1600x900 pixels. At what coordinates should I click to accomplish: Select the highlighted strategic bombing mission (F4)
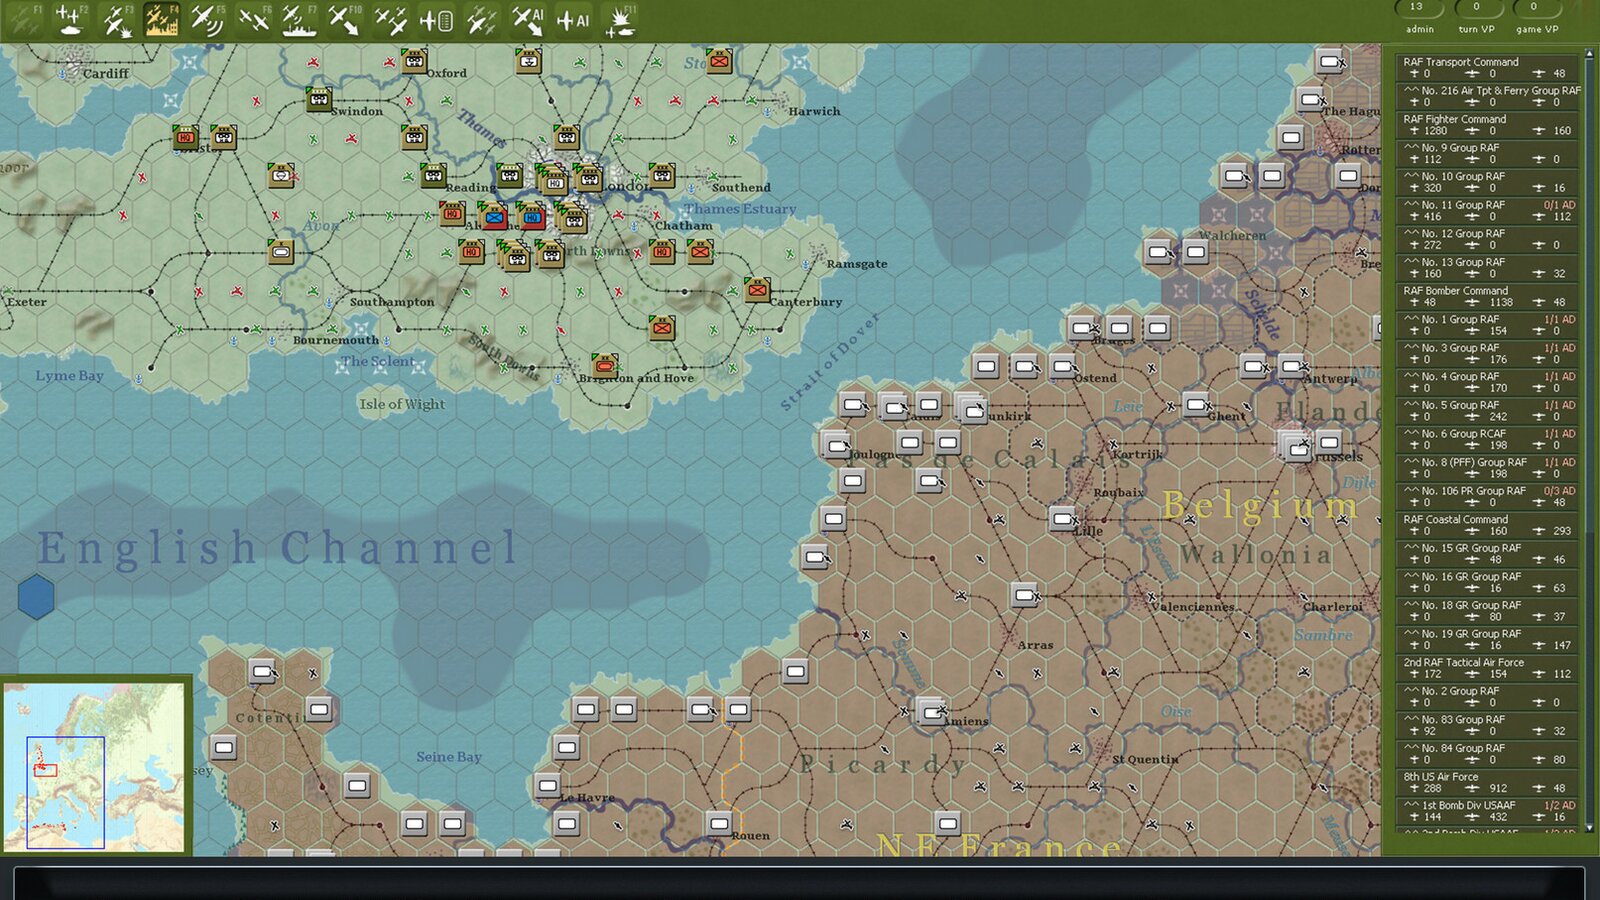click(162, 18)
